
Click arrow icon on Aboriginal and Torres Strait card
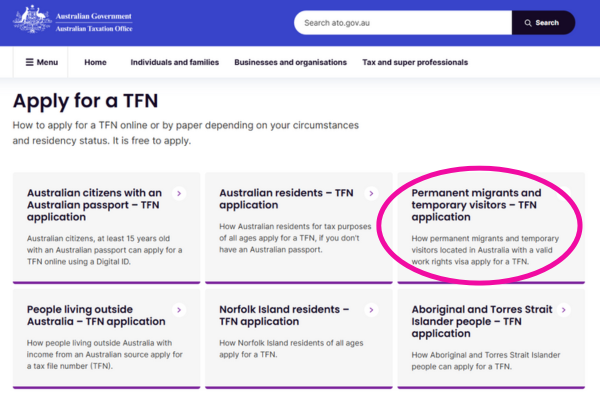pyautogui.click(x=563, y=310)
